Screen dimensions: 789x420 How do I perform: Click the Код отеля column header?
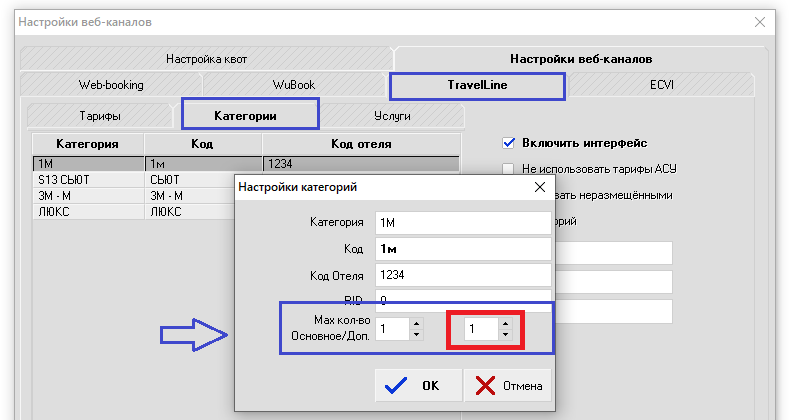[x=360, y=144]
